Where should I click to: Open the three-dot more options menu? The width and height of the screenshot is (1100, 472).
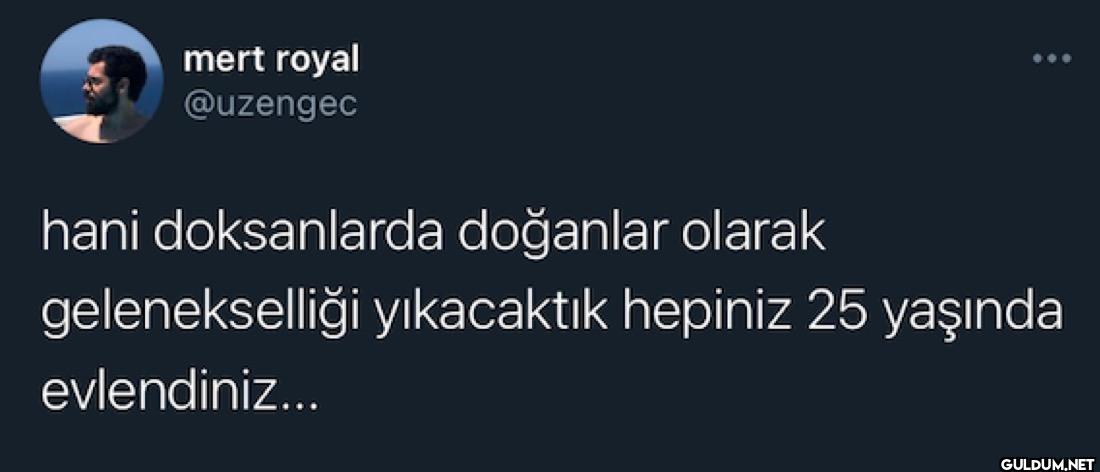click(1052, 59)
